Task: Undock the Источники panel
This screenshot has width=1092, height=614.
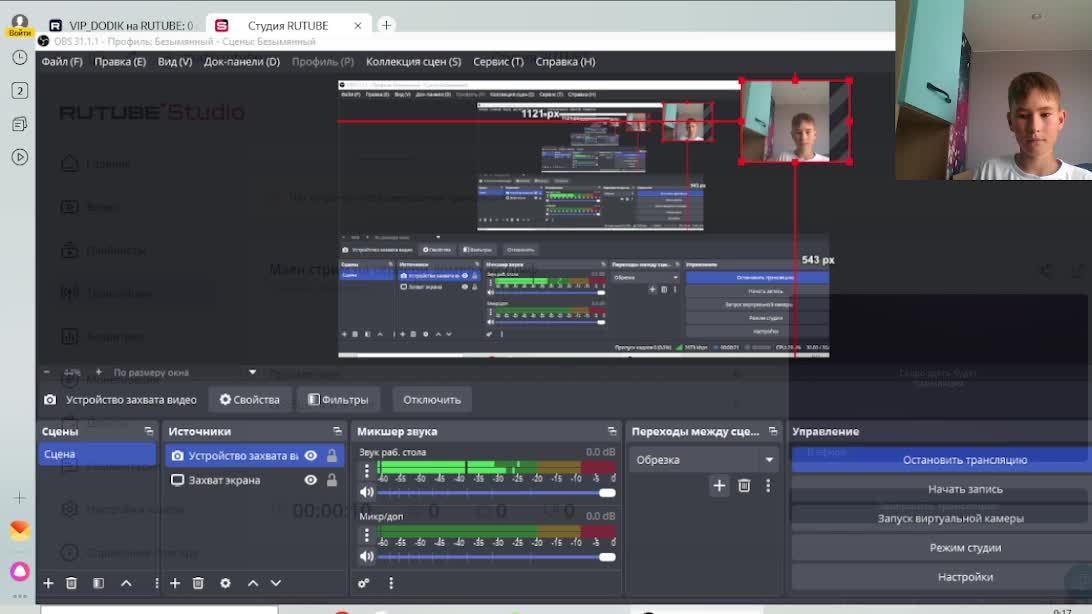Action: pos(337,432)
